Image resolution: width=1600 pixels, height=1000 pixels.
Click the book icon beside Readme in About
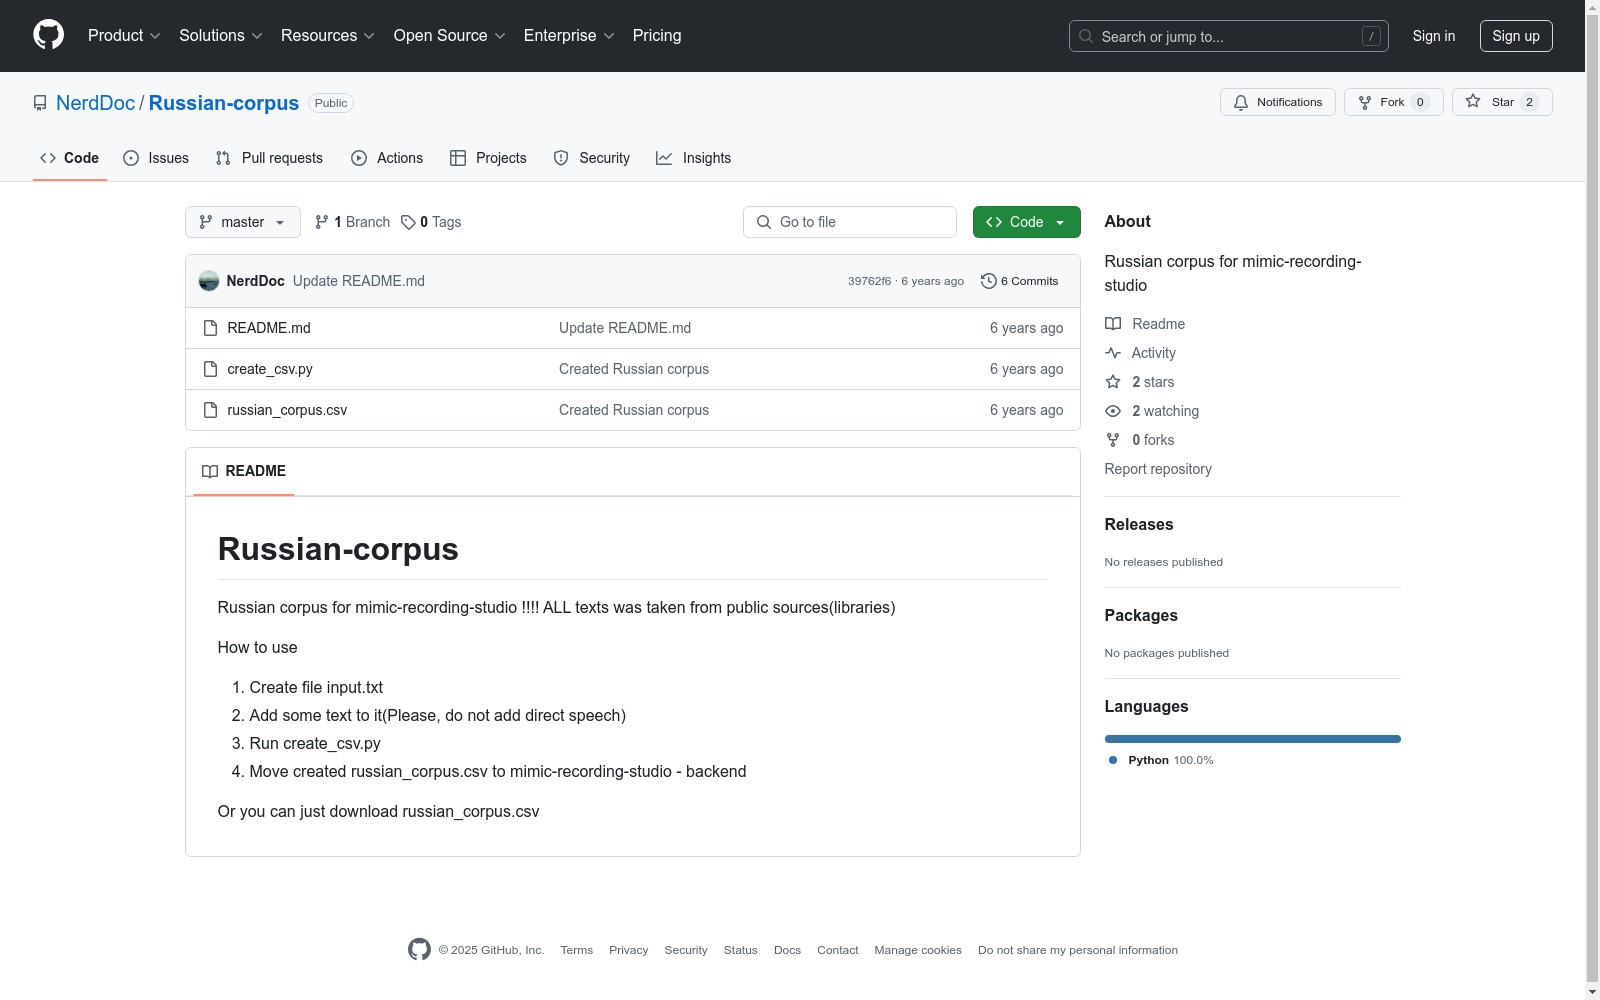1113,324
